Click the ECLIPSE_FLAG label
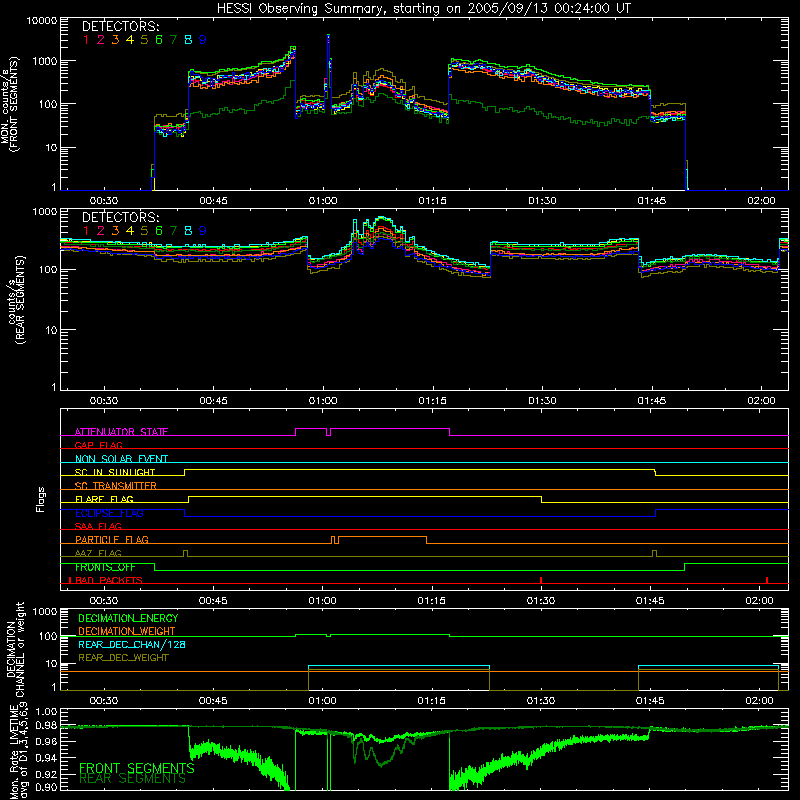Screen dimensions: 800x800 click(x=109, y=513)
